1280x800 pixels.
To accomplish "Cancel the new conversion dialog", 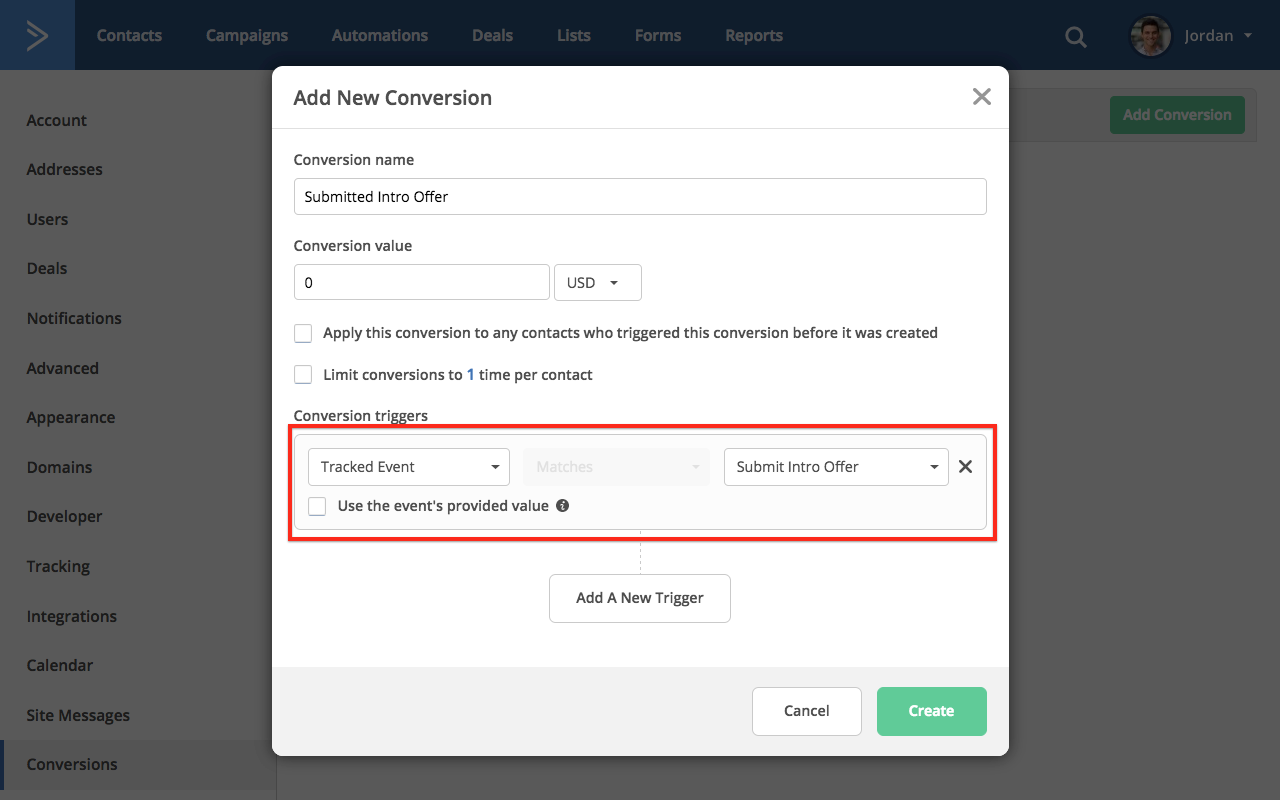I will click(x=806, y=711).
